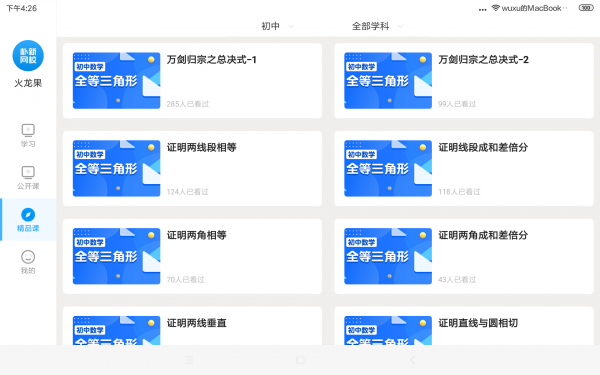Expand the 全部学科 subject dropdown
This screenshot has height=375, width=600.
click(x=377, y=26)
